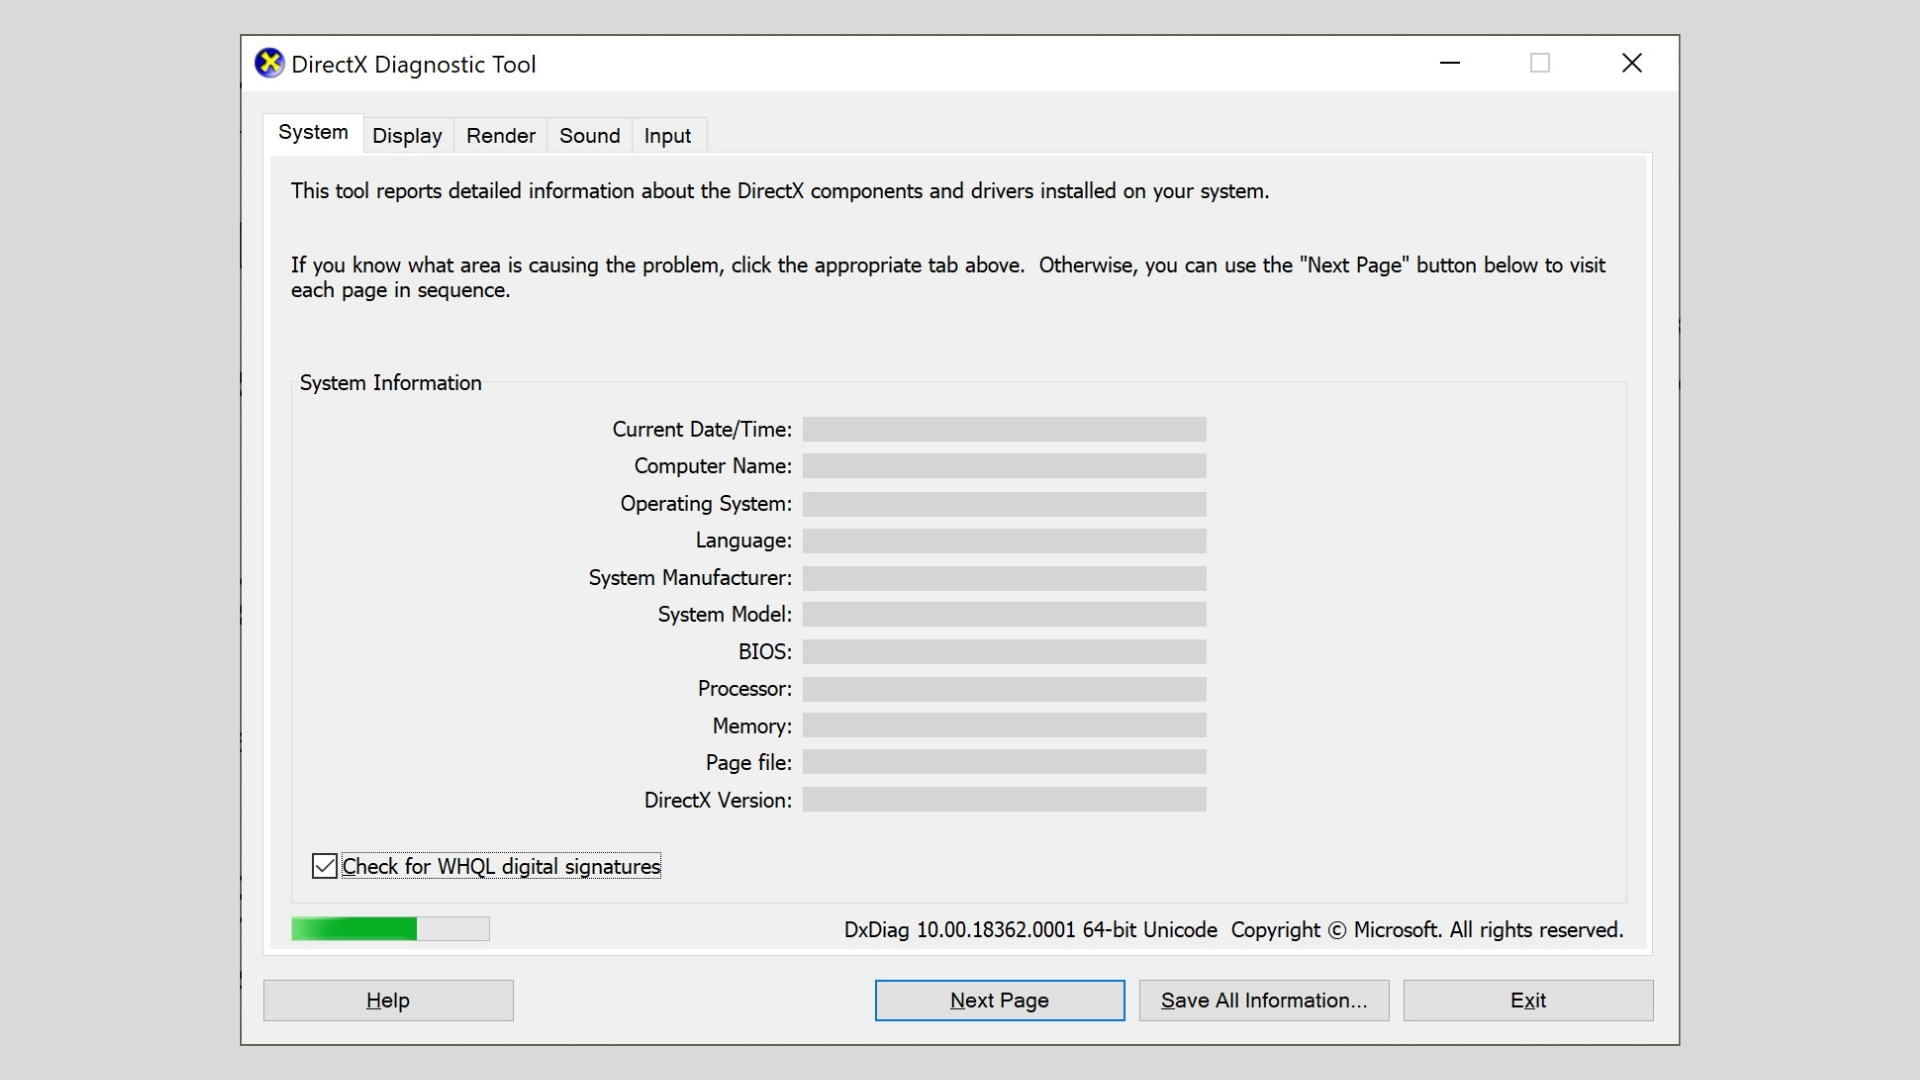
Task: Click the 'Operating System:' label
Action: click(x=706, y=504)
